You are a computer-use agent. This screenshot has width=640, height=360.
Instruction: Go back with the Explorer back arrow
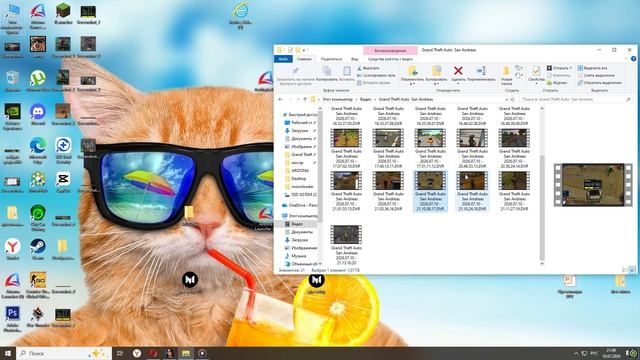280,99
